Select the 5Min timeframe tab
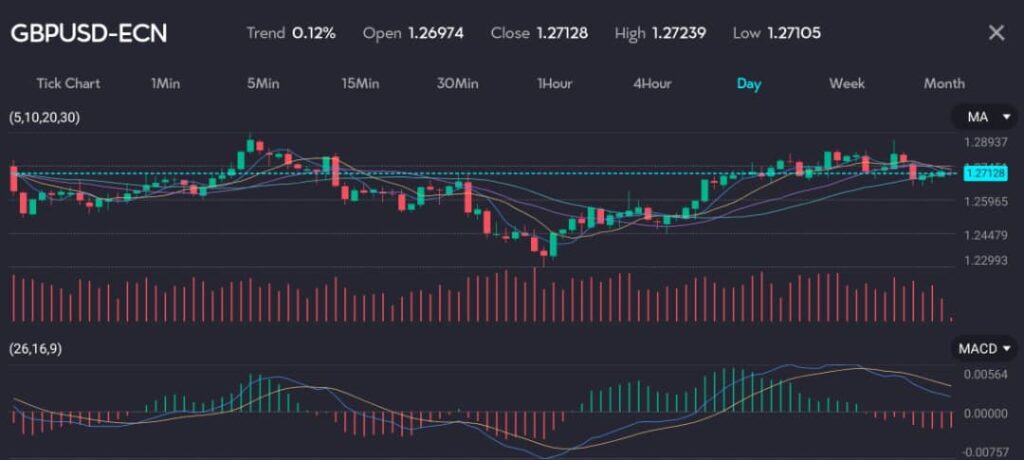Screen dimensions: 1024x460 pos(263,83)
